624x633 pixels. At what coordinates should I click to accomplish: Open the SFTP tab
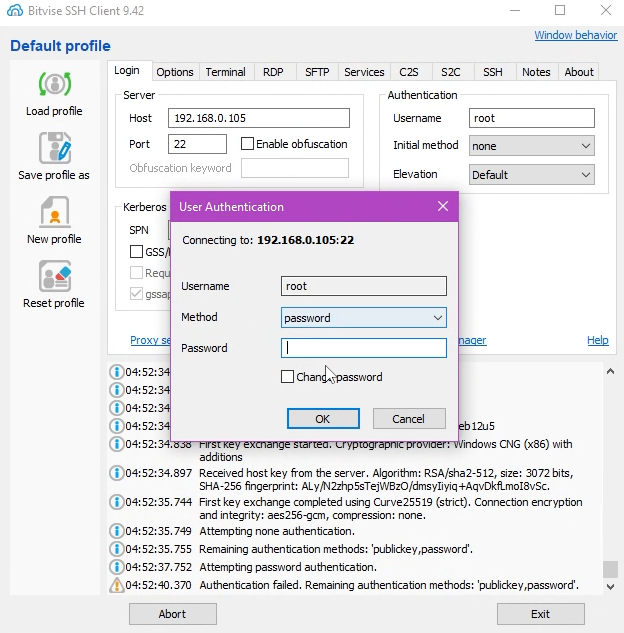click(317, 72)
